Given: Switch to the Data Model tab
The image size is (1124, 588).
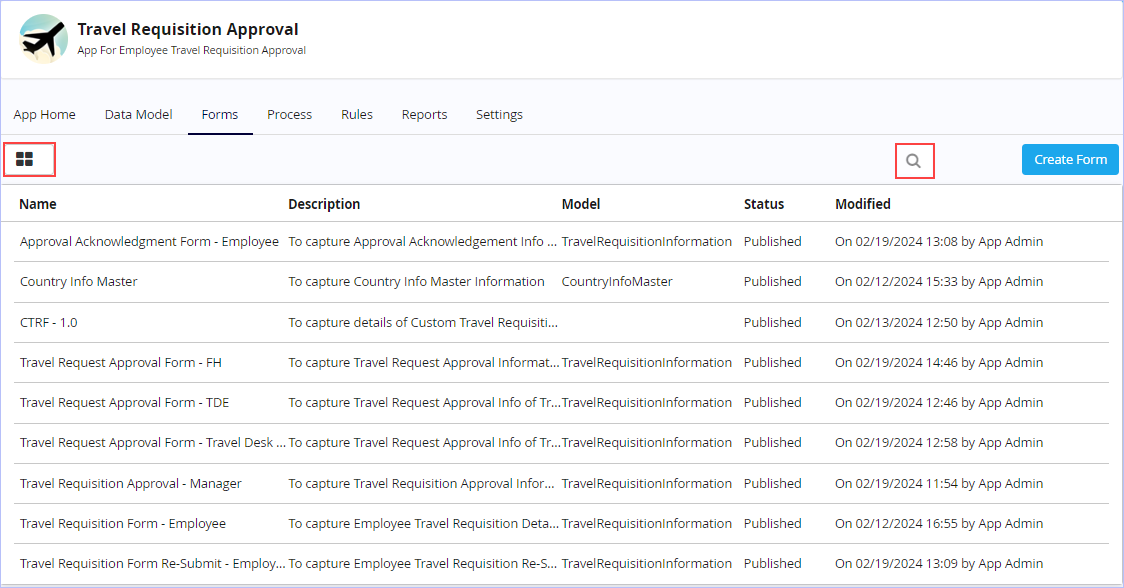Looking at the screenshot, I should 138,115.
